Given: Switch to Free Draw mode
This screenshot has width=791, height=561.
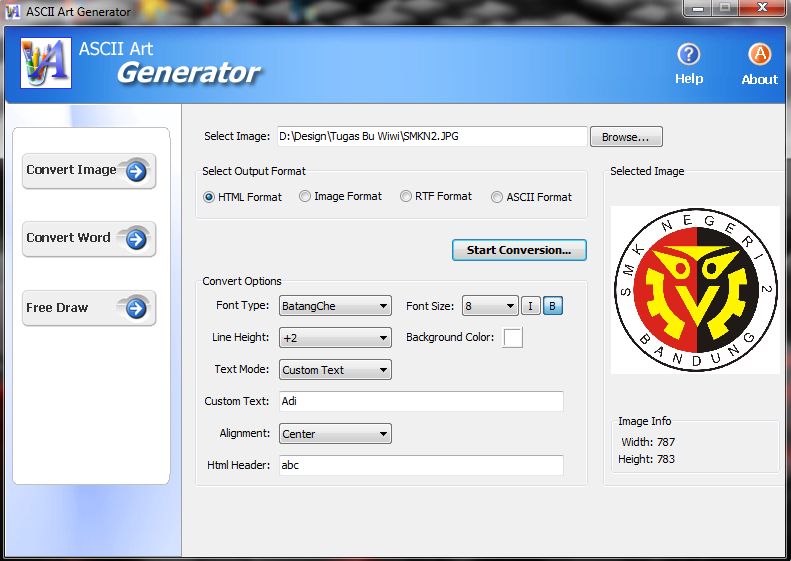Looking at the screenshot, I should point(89,308).
